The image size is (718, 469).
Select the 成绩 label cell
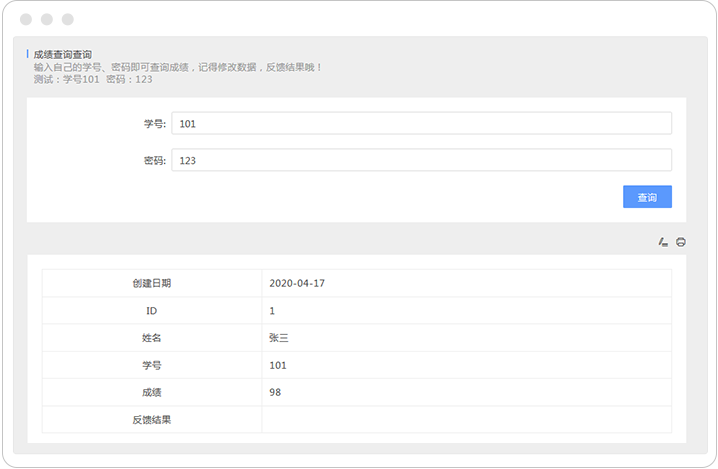(x=151, y=392)
